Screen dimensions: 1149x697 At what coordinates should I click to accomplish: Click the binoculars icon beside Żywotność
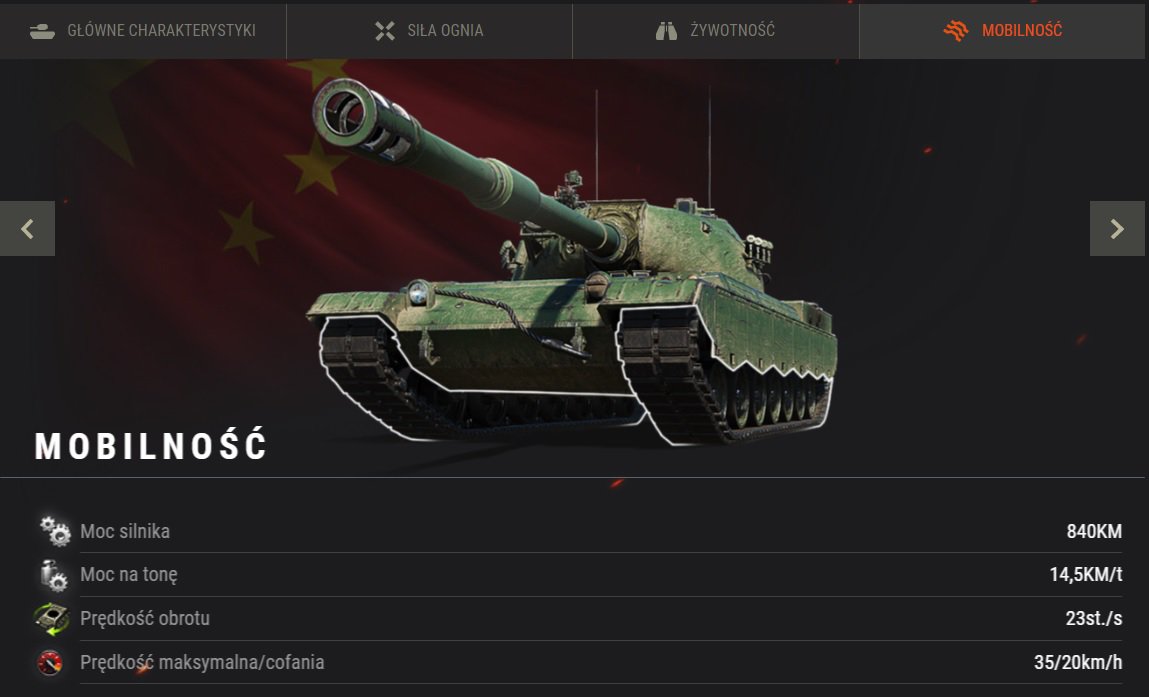666,31
